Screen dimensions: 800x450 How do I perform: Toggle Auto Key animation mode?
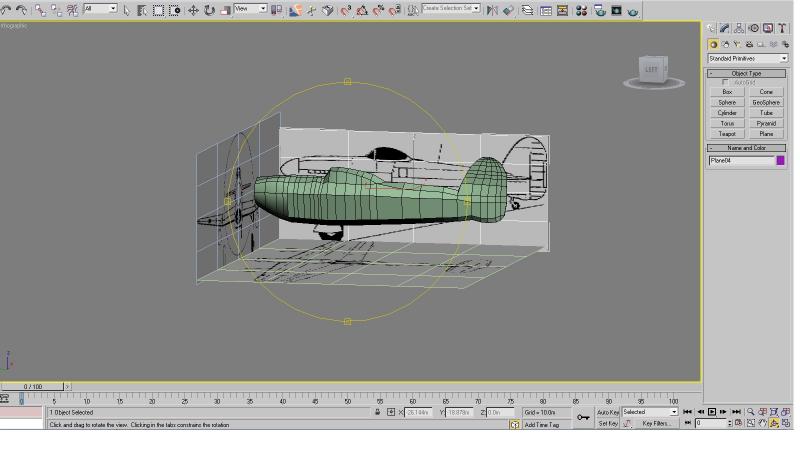608,412
